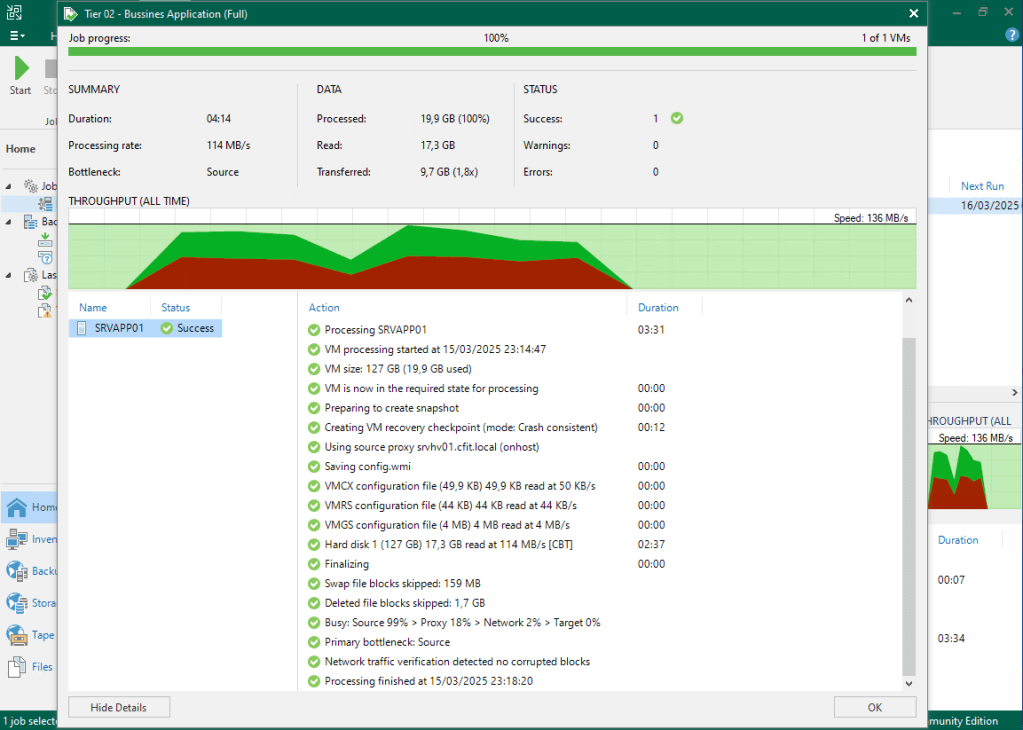Image resolution: width=1023 pixels, height=730 pixels.
Task: Click the green Start job icon
Action: (21, 69)
